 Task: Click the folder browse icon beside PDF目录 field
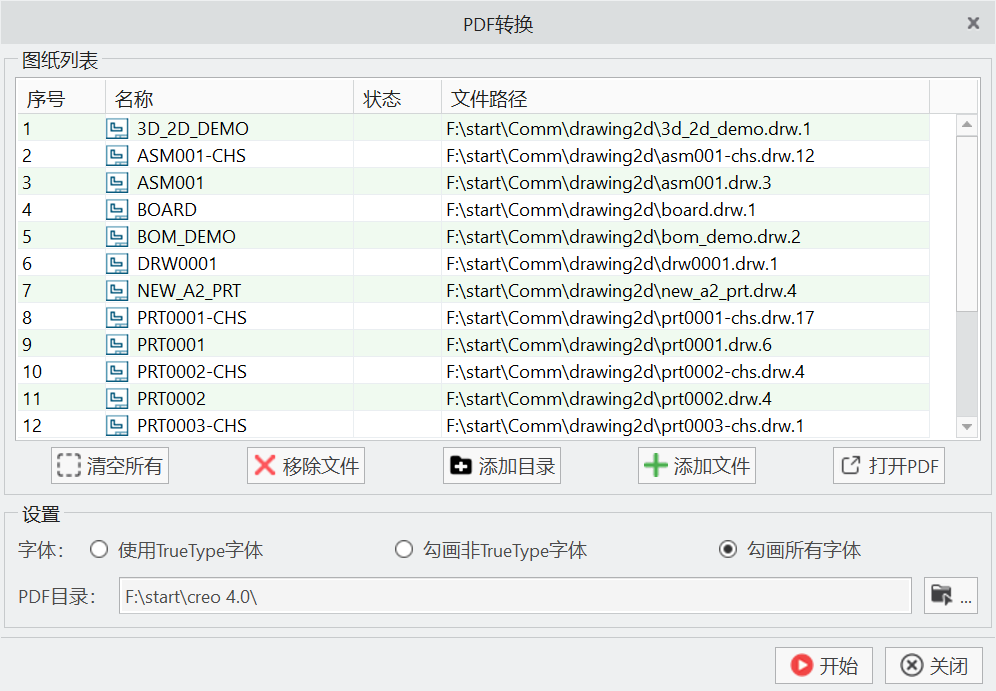click(941, 594)
